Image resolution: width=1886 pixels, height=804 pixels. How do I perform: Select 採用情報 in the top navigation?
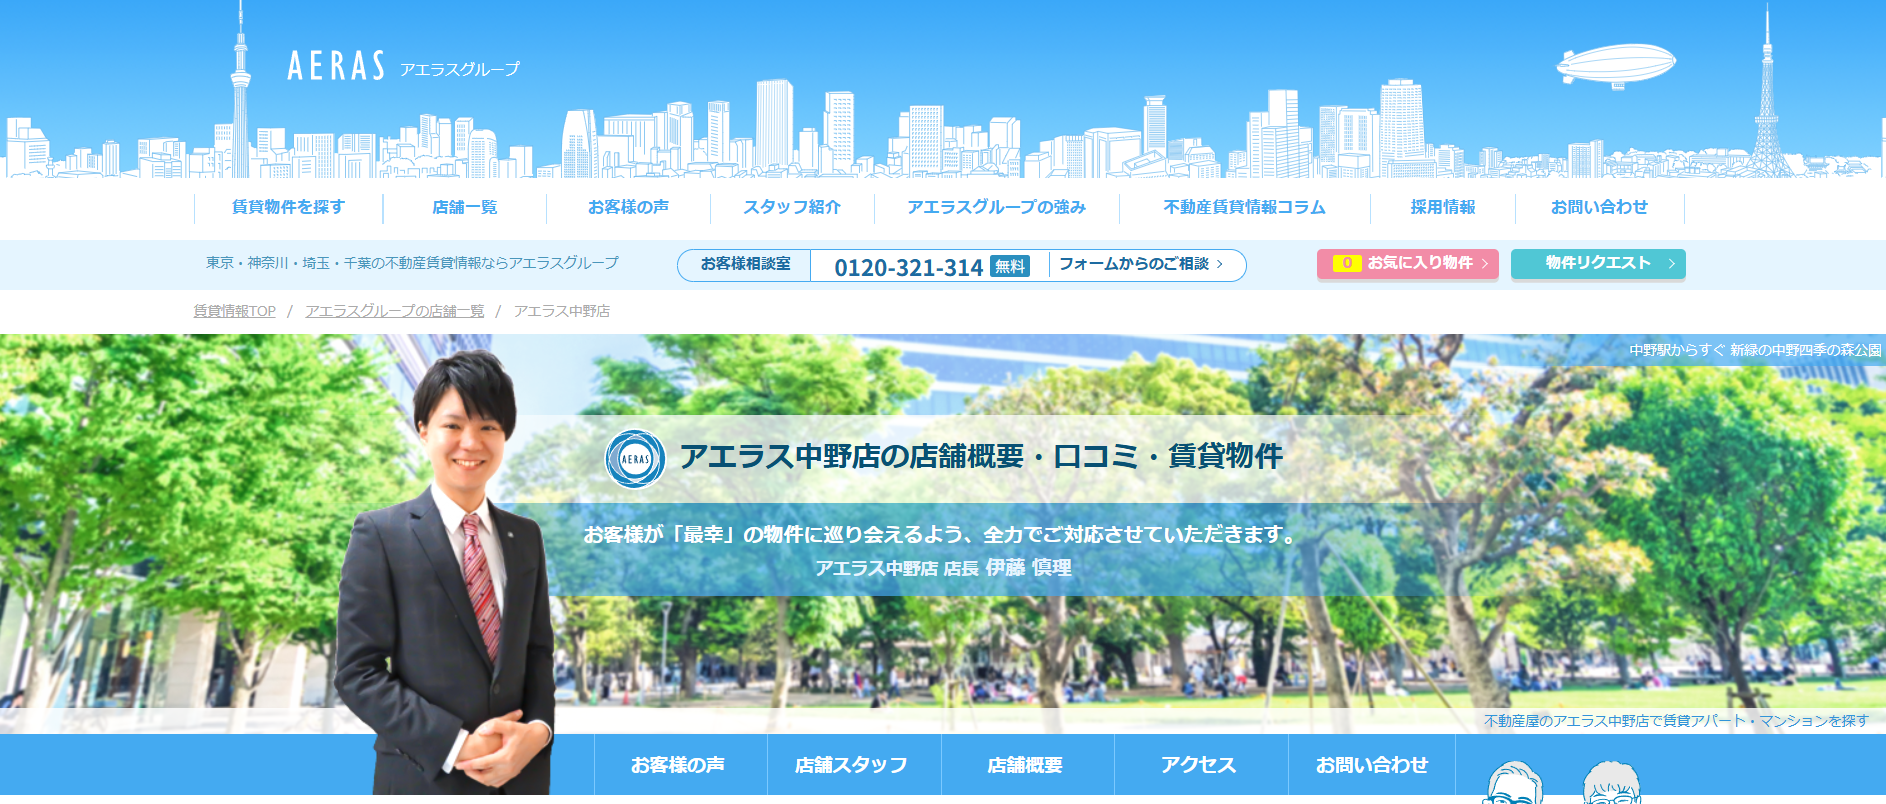pyautogui.click(x=1442, y=207)
